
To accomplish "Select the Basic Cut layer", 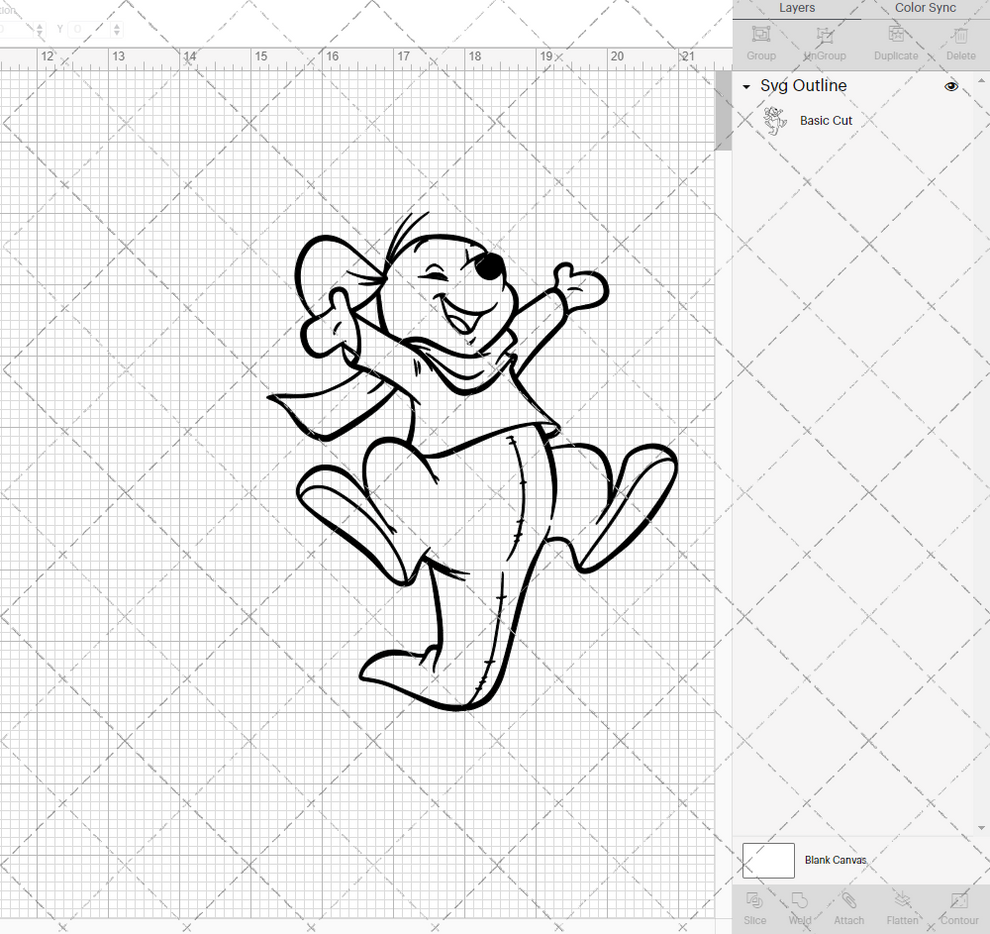I will pos(826,120).
